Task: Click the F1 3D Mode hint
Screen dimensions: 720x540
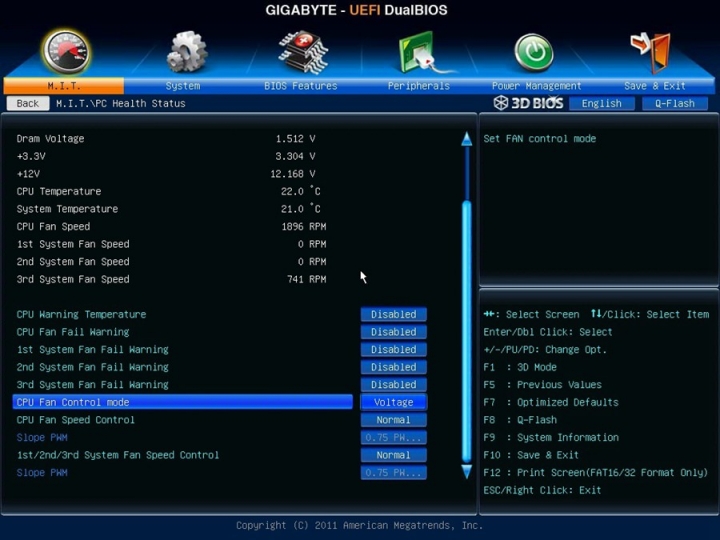Action: click(x=520, y=367)
